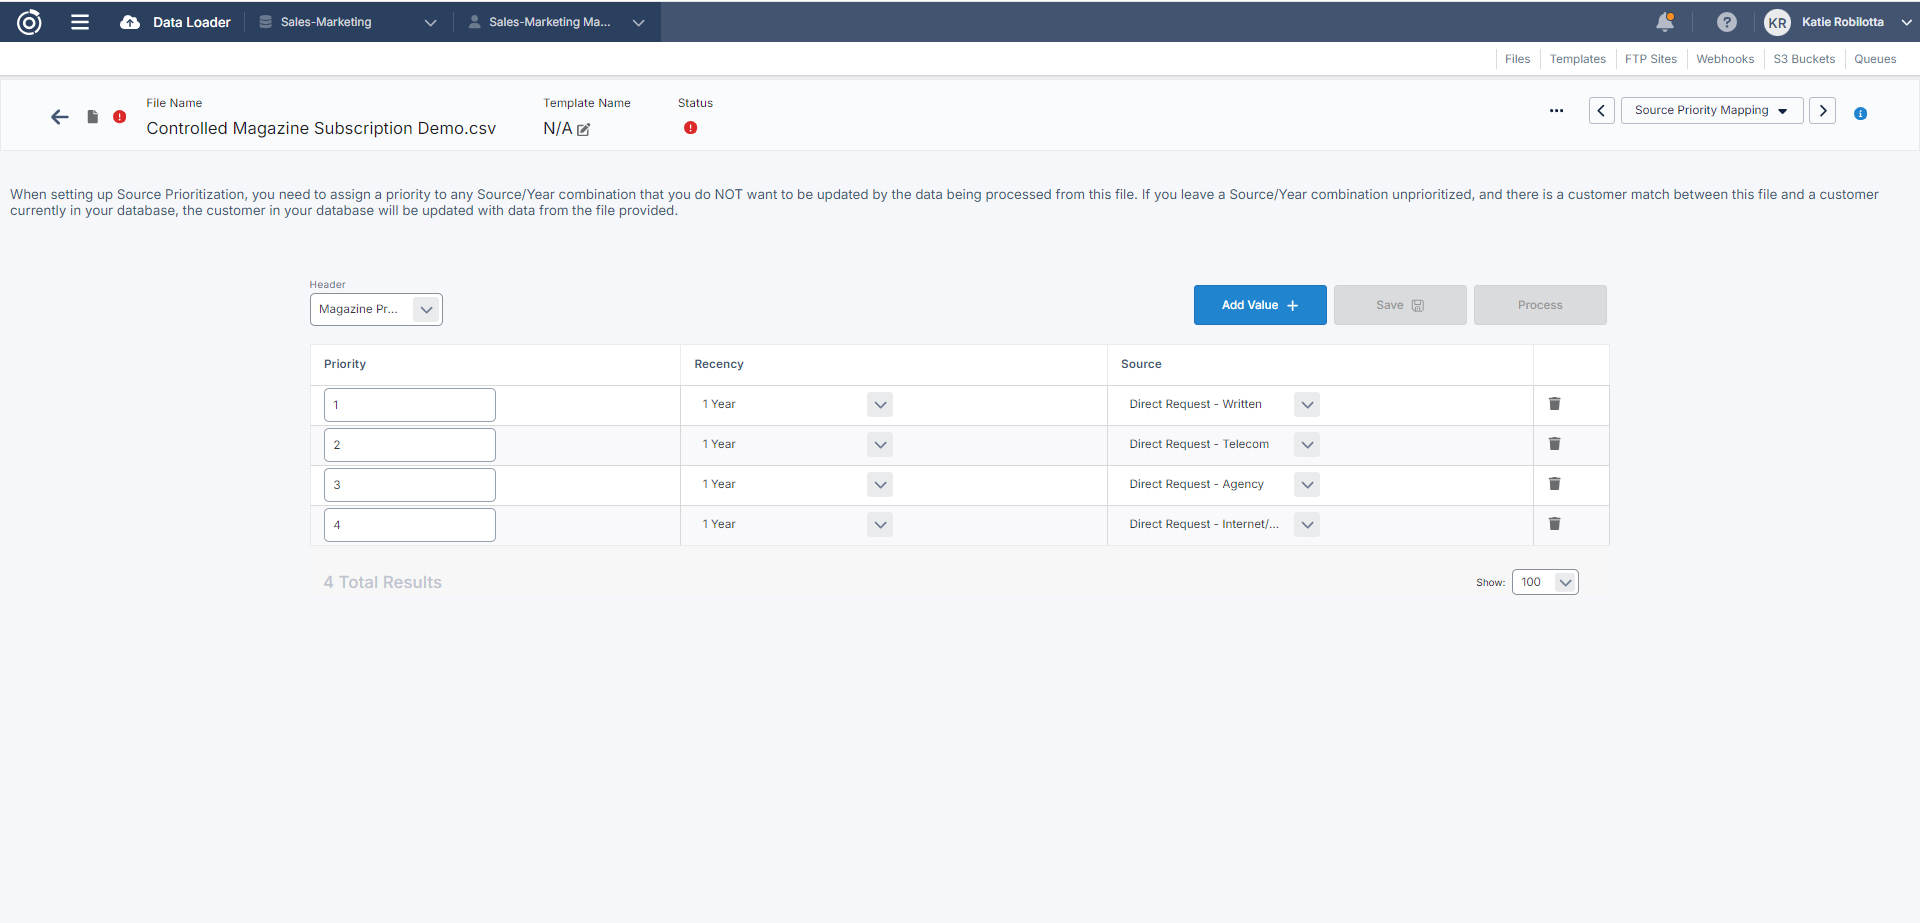Expand Source dropdown for Direct Request - Telecom
1920x923 pixels.
[1306, 445]
